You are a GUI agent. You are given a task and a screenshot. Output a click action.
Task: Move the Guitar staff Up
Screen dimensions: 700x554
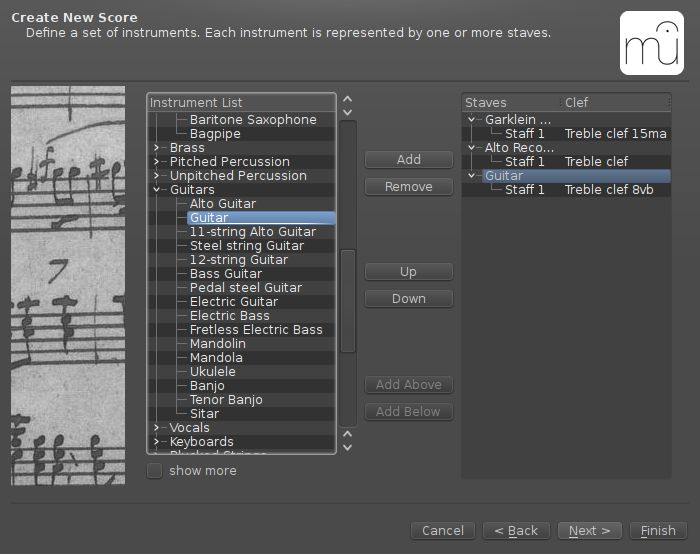409,272
